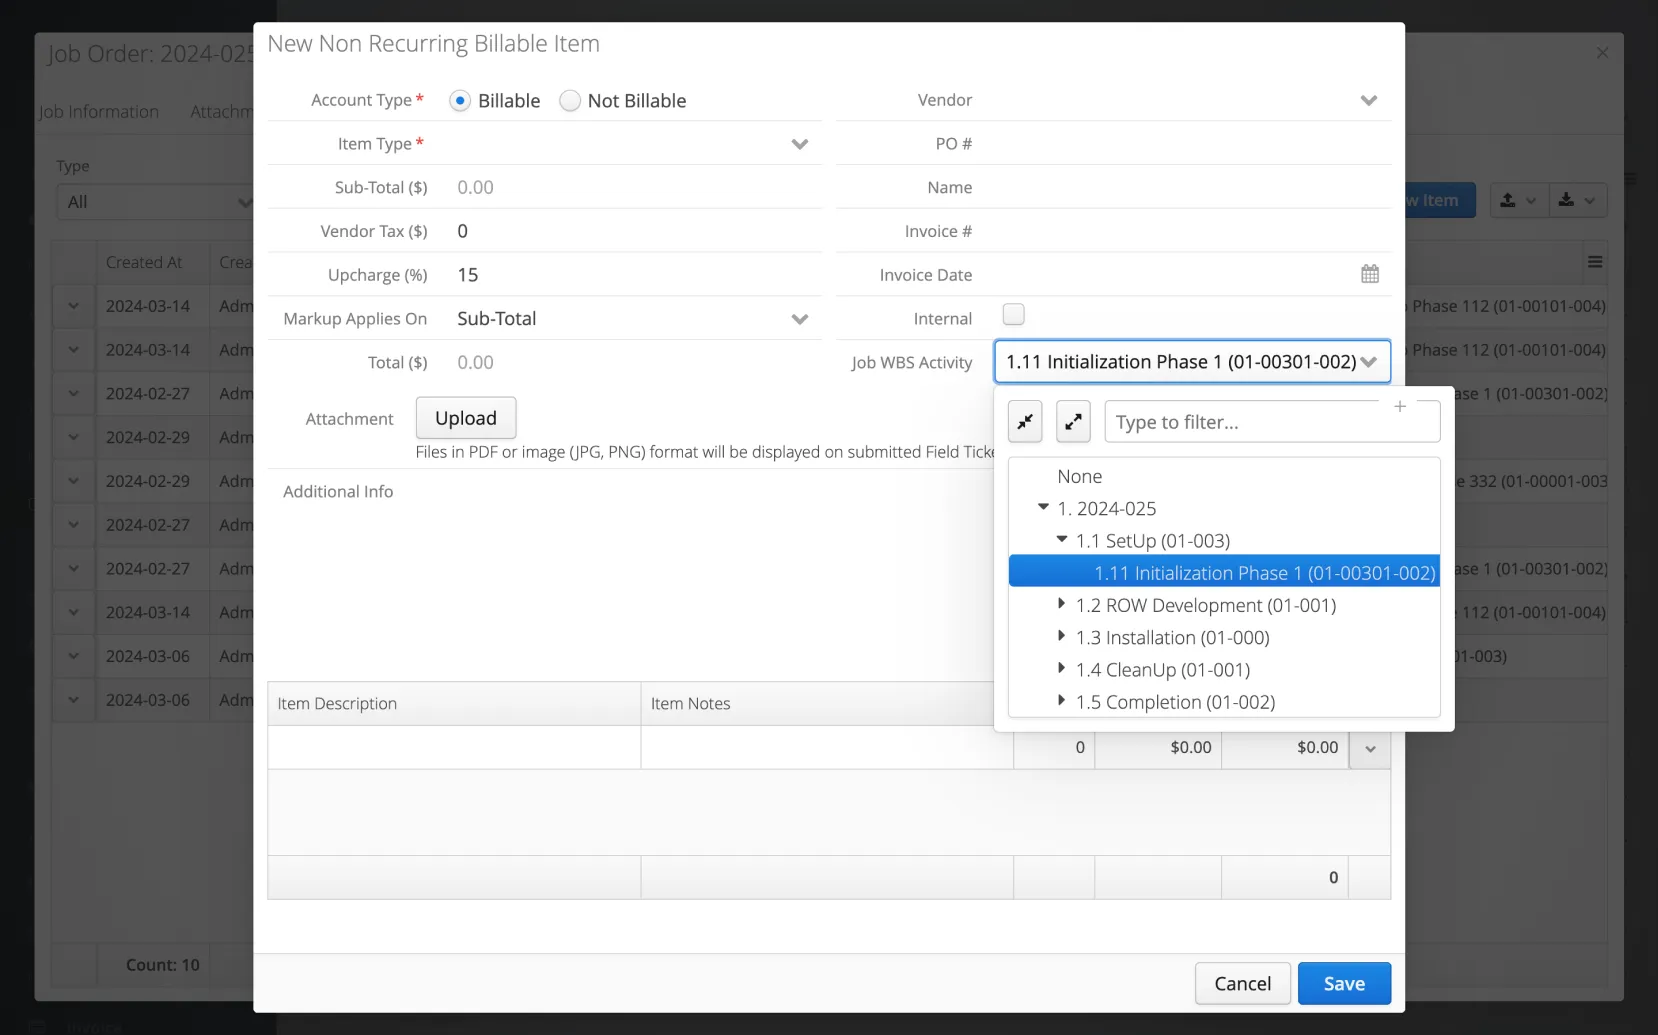
Task: Click the Count: 10 footer text
Action: tap(163, 965)
